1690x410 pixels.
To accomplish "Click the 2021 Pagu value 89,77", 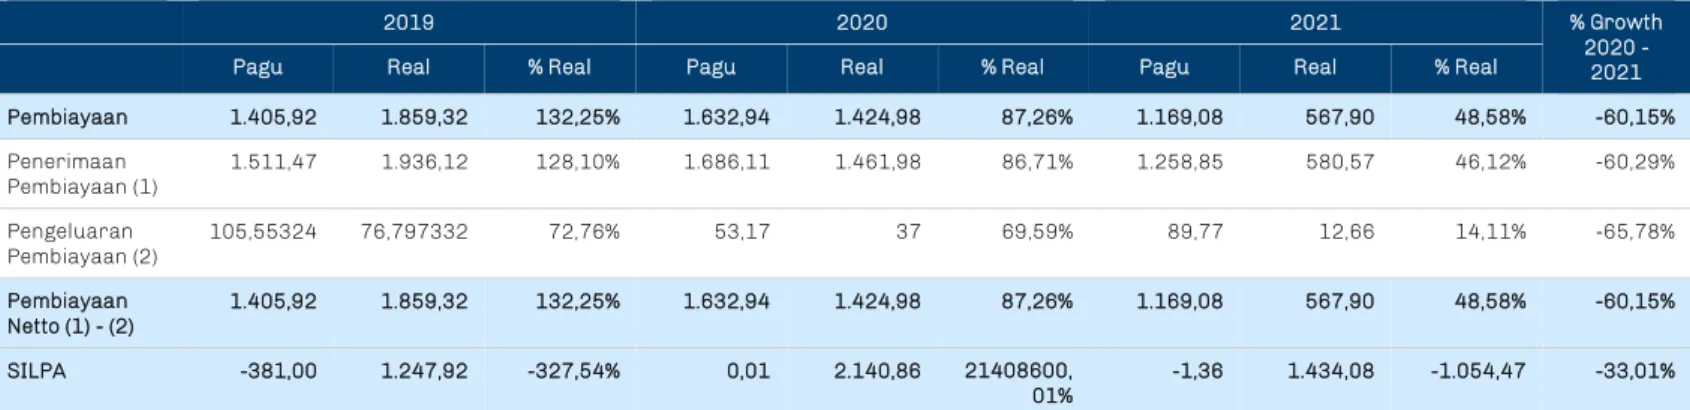I will pyautogui.click(x=1195, y=232).
